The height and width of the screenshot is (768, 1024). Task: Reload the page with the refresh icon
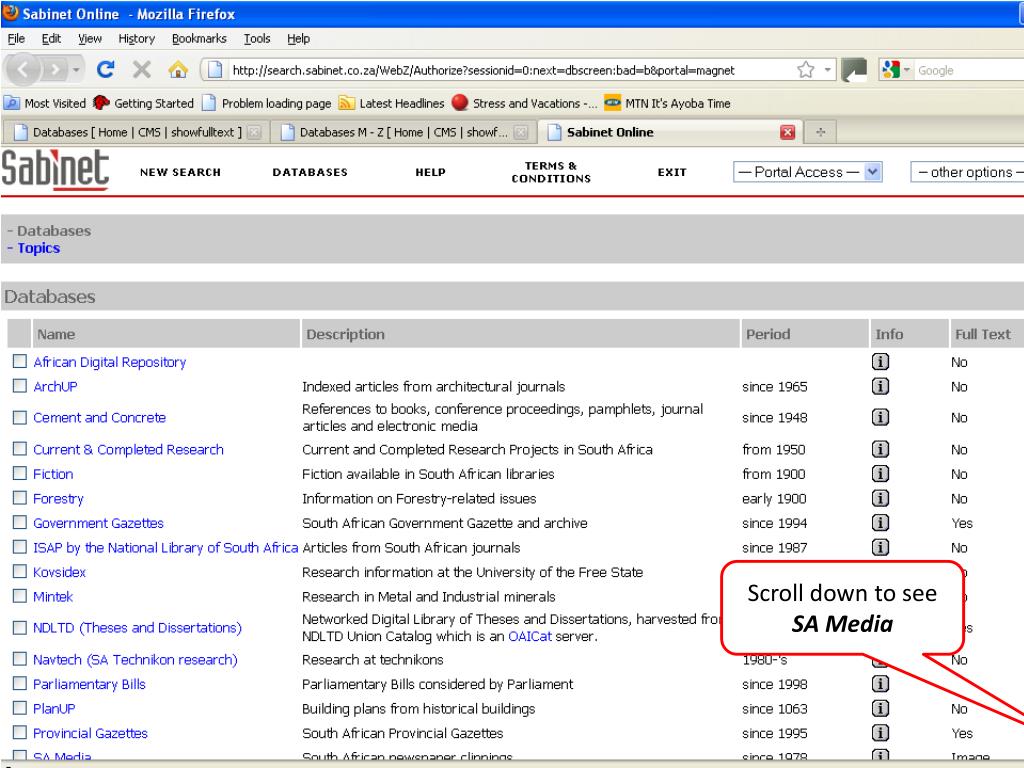[105, 69]
